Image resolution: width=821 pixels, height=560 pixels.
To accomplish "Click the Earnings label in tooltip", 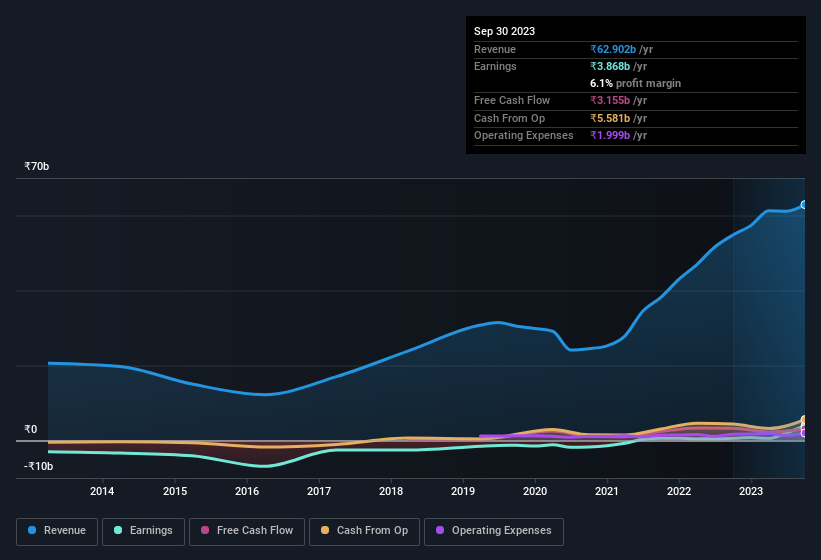I will coord(495,66).
